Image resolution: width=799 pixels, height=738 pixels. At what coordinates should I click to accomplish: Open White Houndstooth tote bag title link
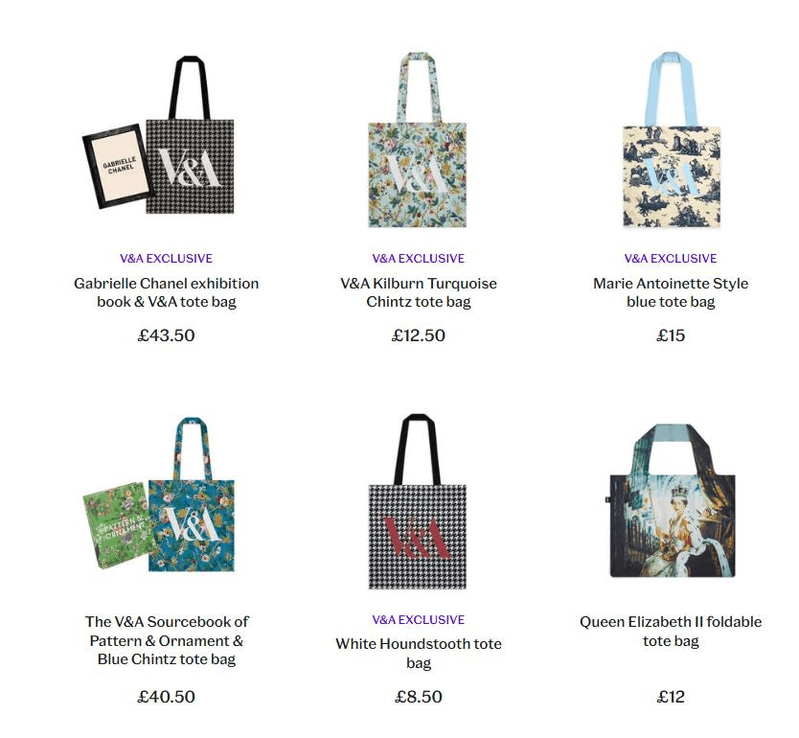pyautogui.click(x=418, y=653)
